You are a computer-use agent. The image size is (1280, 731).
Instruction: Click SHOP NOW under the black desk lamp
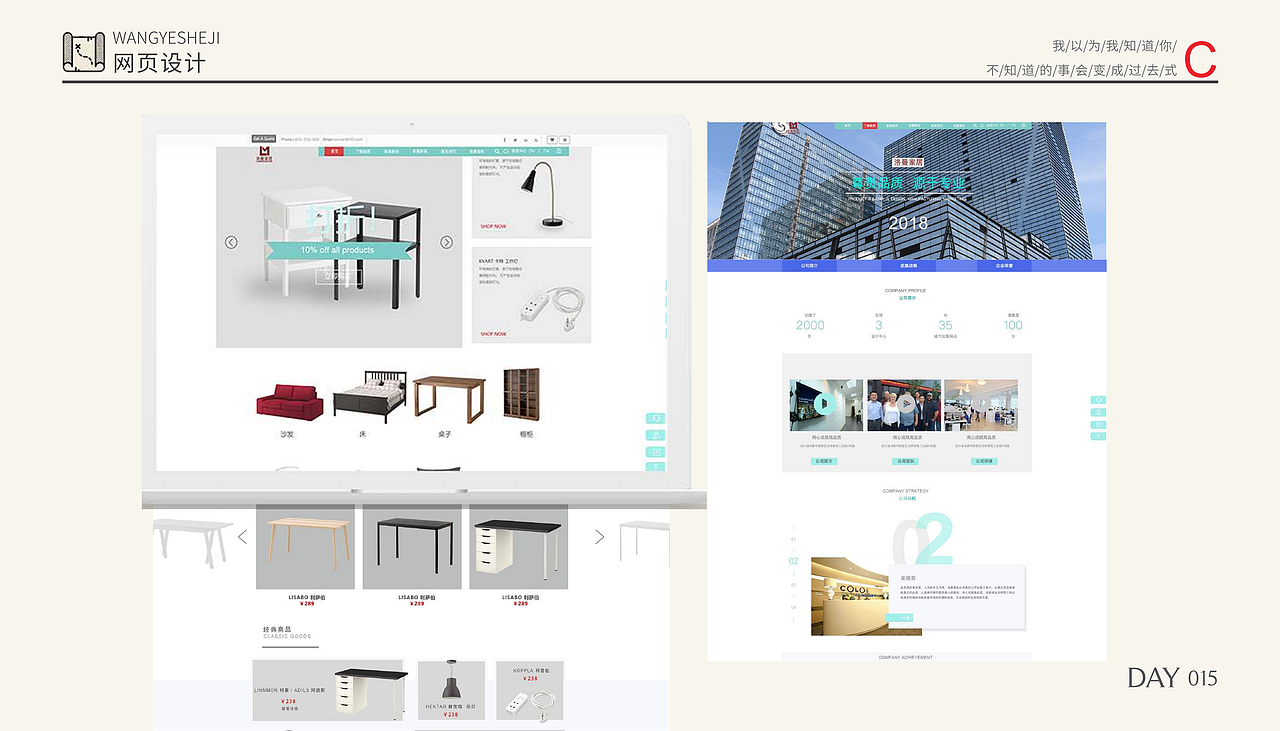point(493,227)
